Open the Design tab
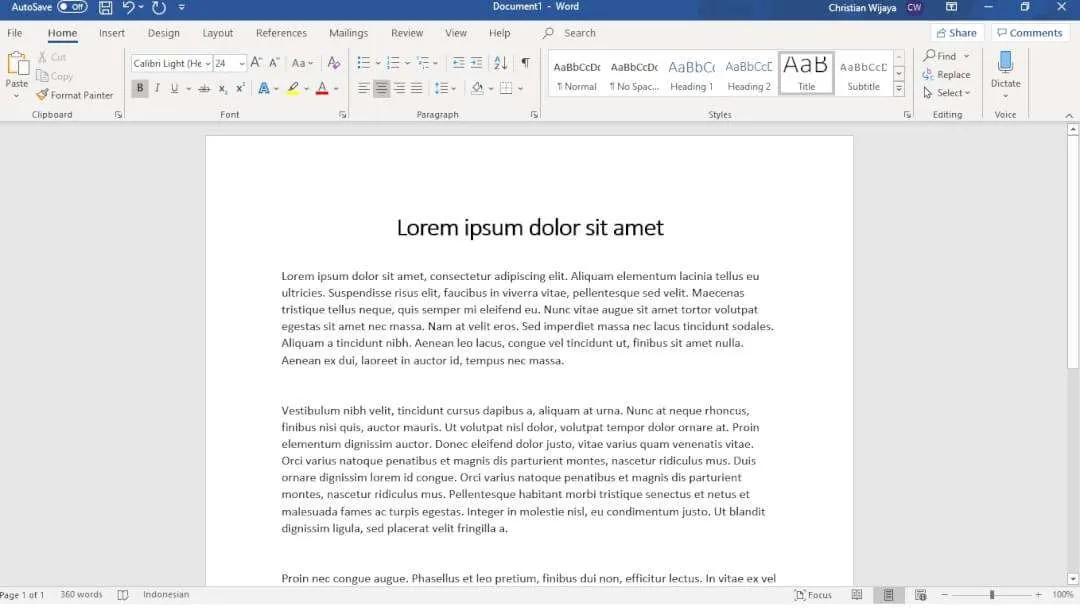 tap(163, 32)
